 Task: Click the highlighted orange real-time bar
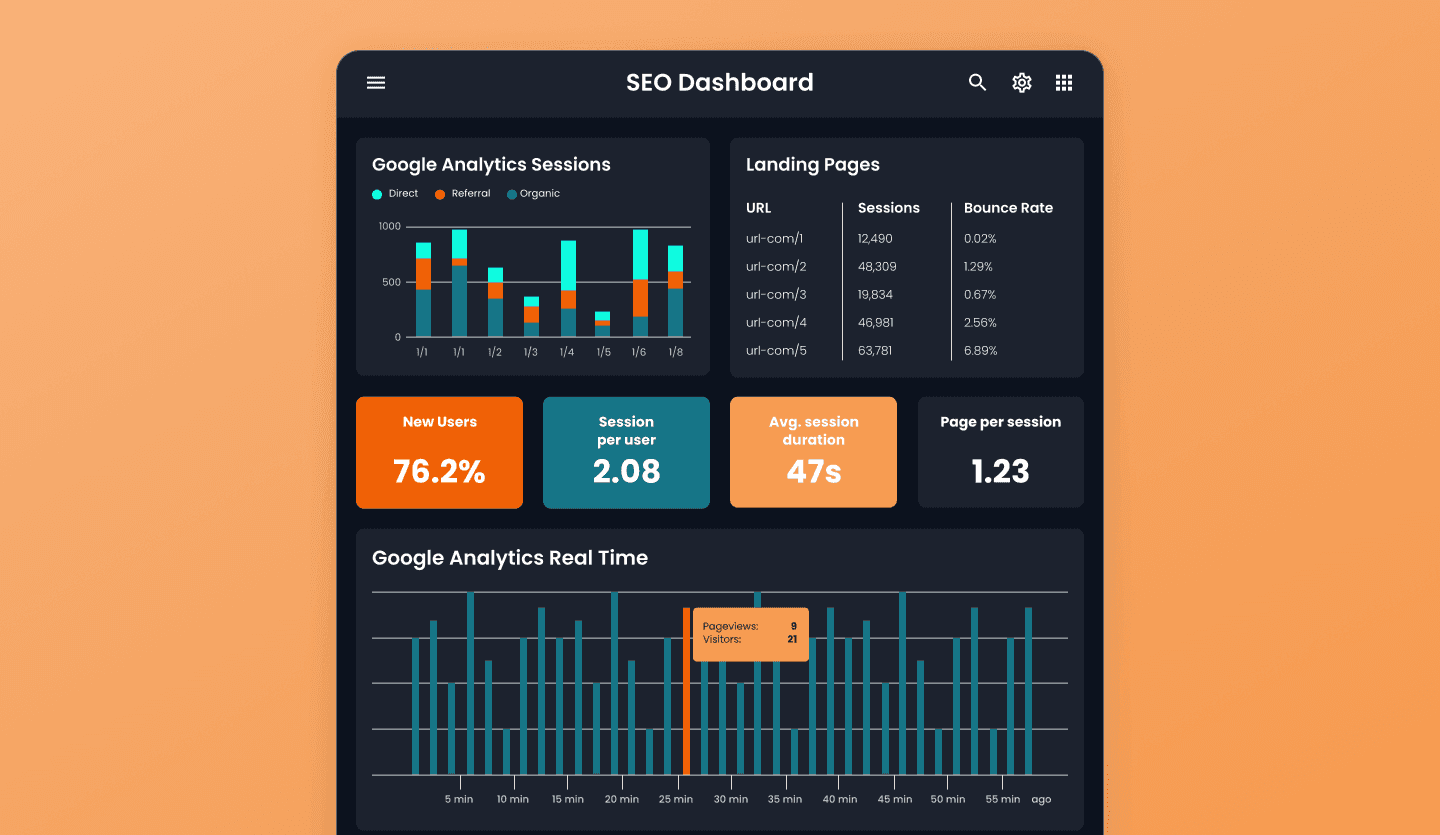[686, 691]
